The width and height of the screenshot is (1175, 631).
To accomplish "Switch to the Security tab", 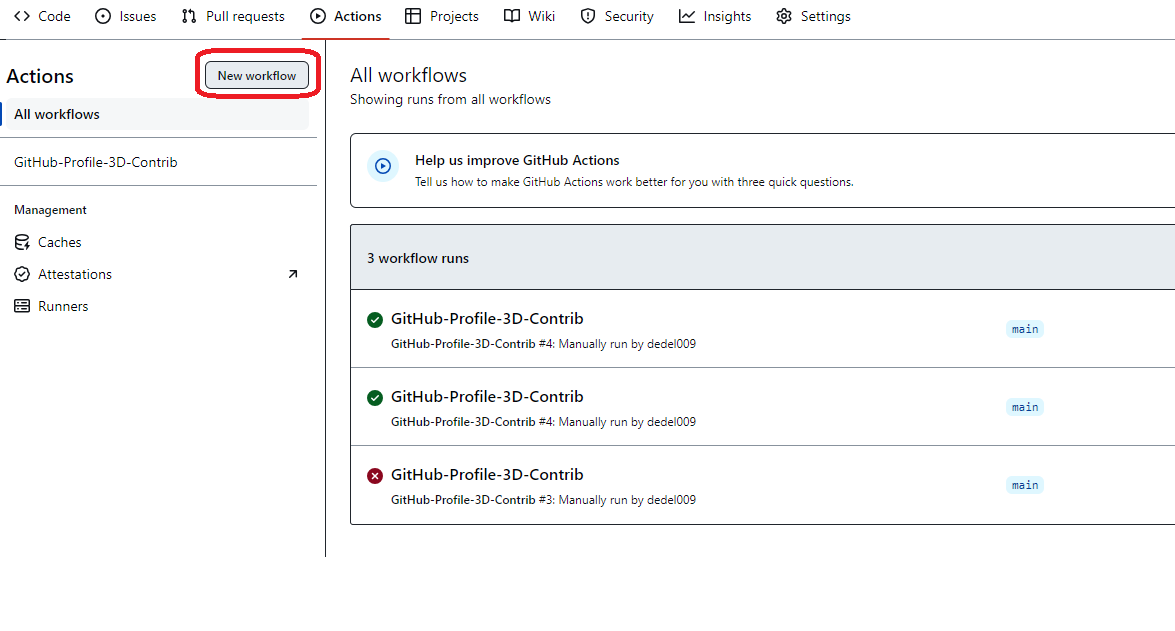I will click(617, 16).
